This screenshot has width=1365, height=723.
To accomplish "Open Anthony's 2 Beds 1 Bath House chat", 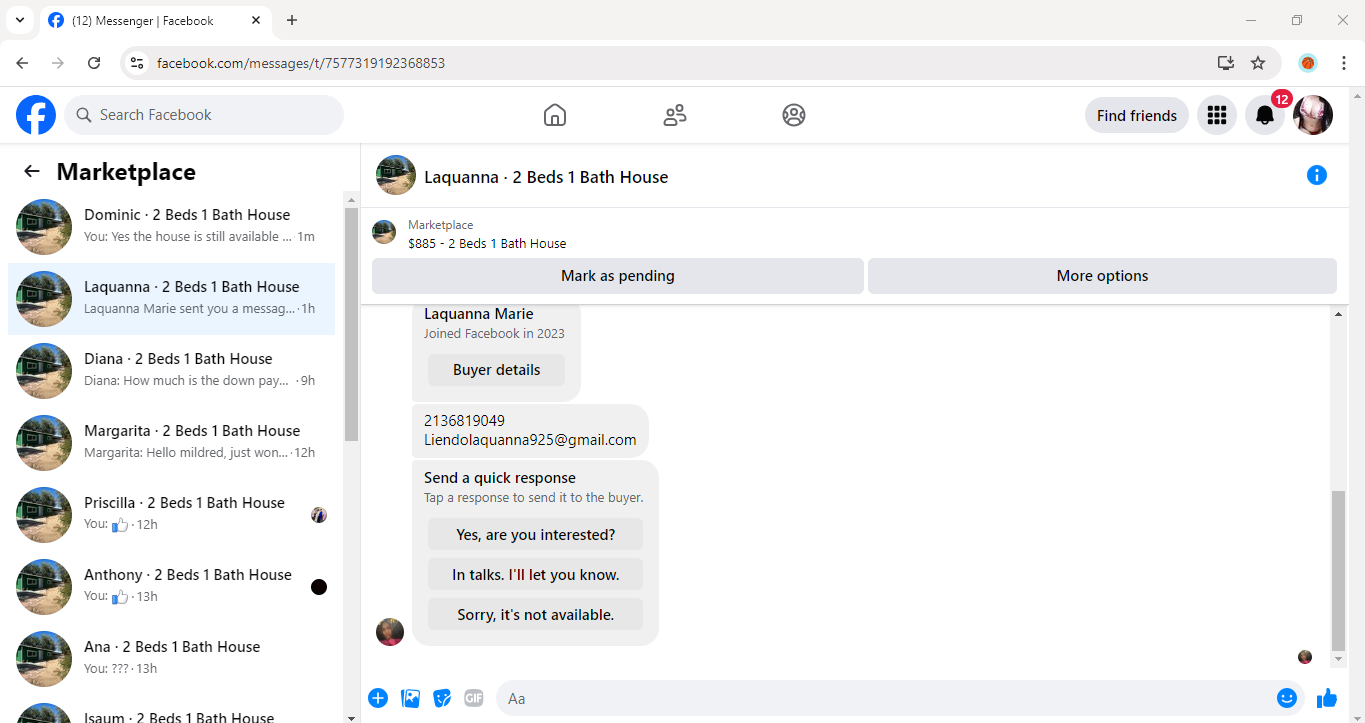I will pyautogui.click(x=172, y=587).
